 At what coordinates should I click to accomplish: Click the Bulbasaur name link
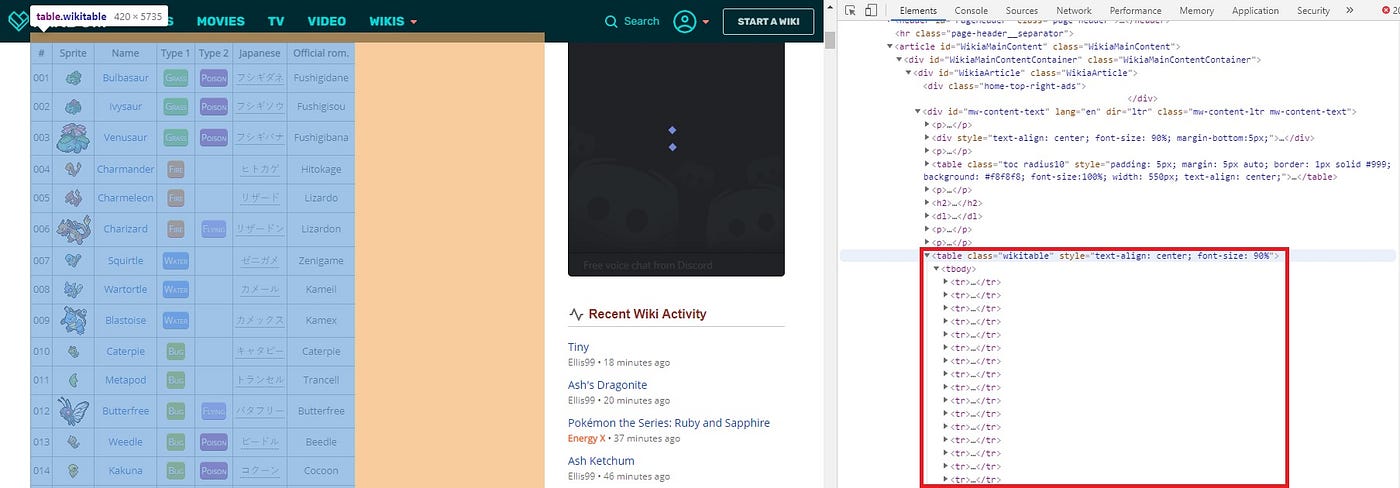point(125,78)
